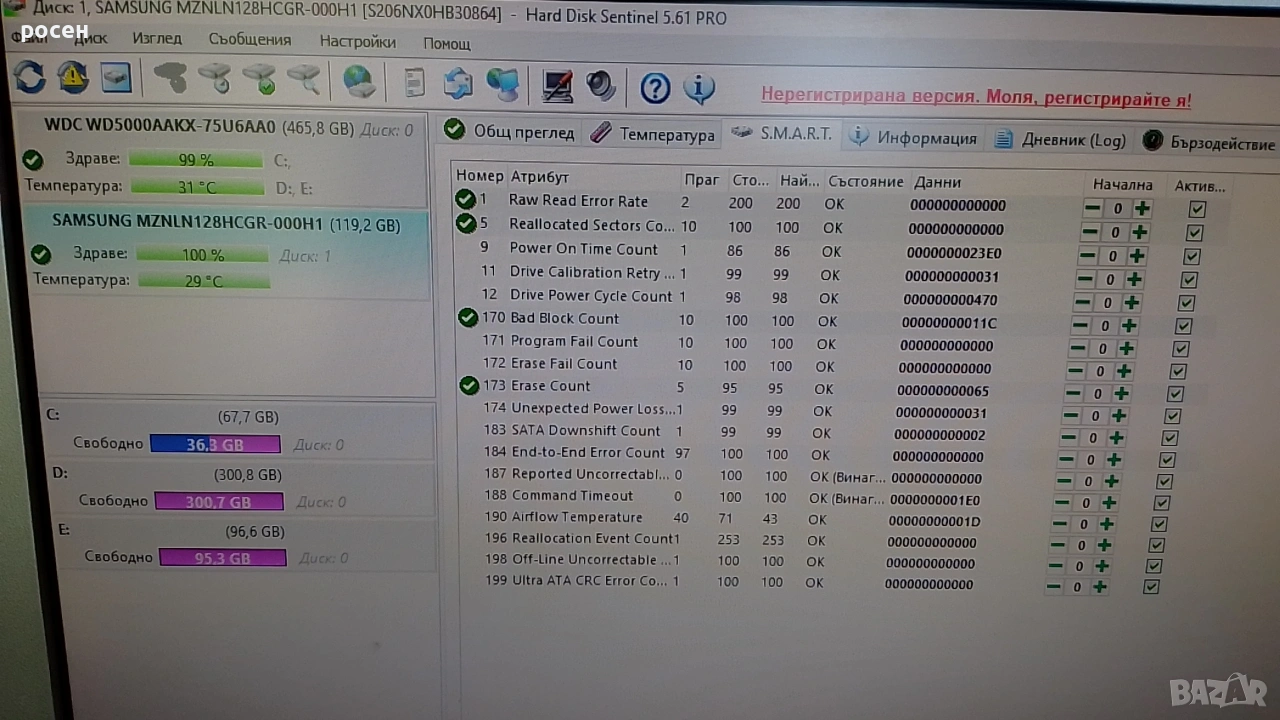Click green check icon beside Bad Block Count
Viewport: 1280px width, 720px height.
(x=468, y=318)
